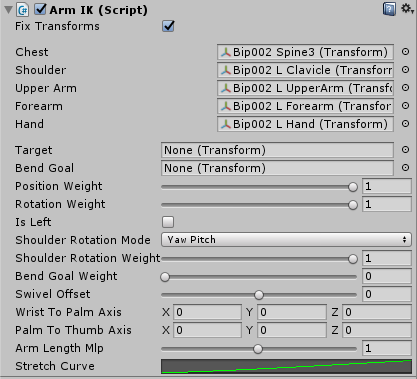The width and height of the screenshot is (417, 379).
Task: Click the Position Weight slider handle
Action: 353,187
